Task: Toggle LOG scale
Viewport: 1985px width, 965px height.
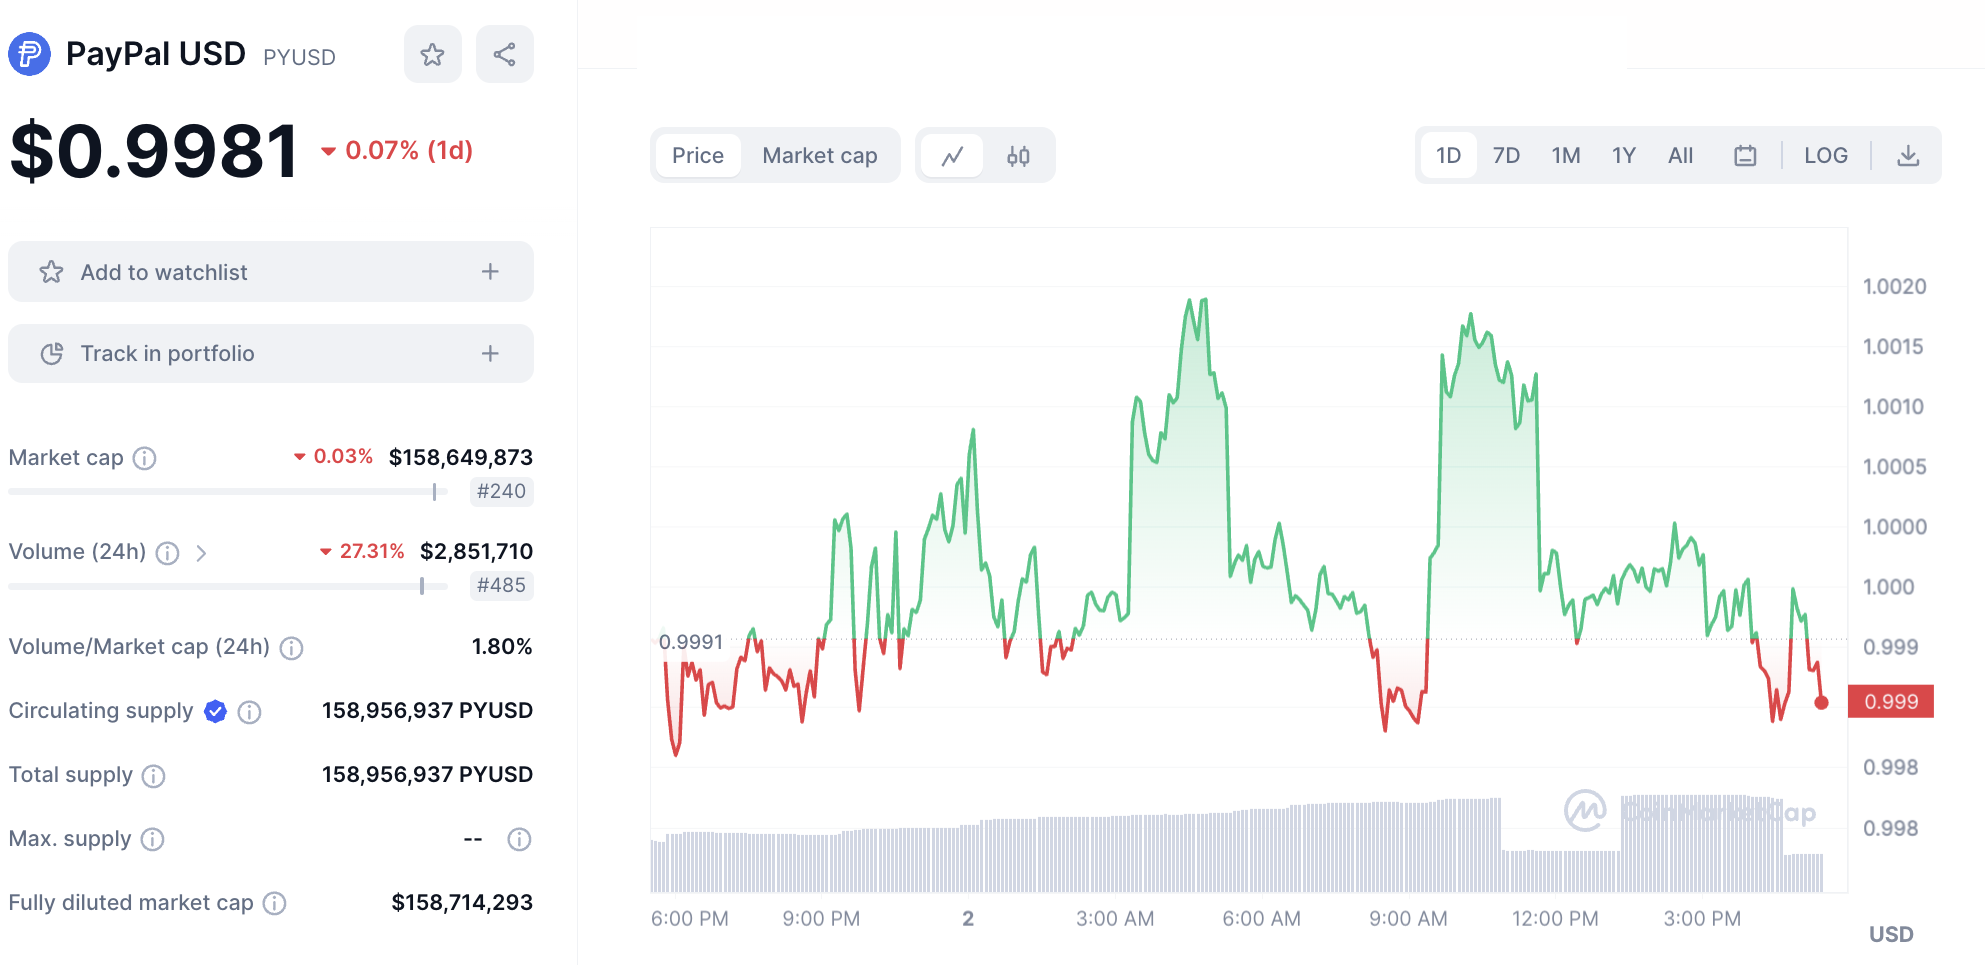Action: coord(1826,156)
